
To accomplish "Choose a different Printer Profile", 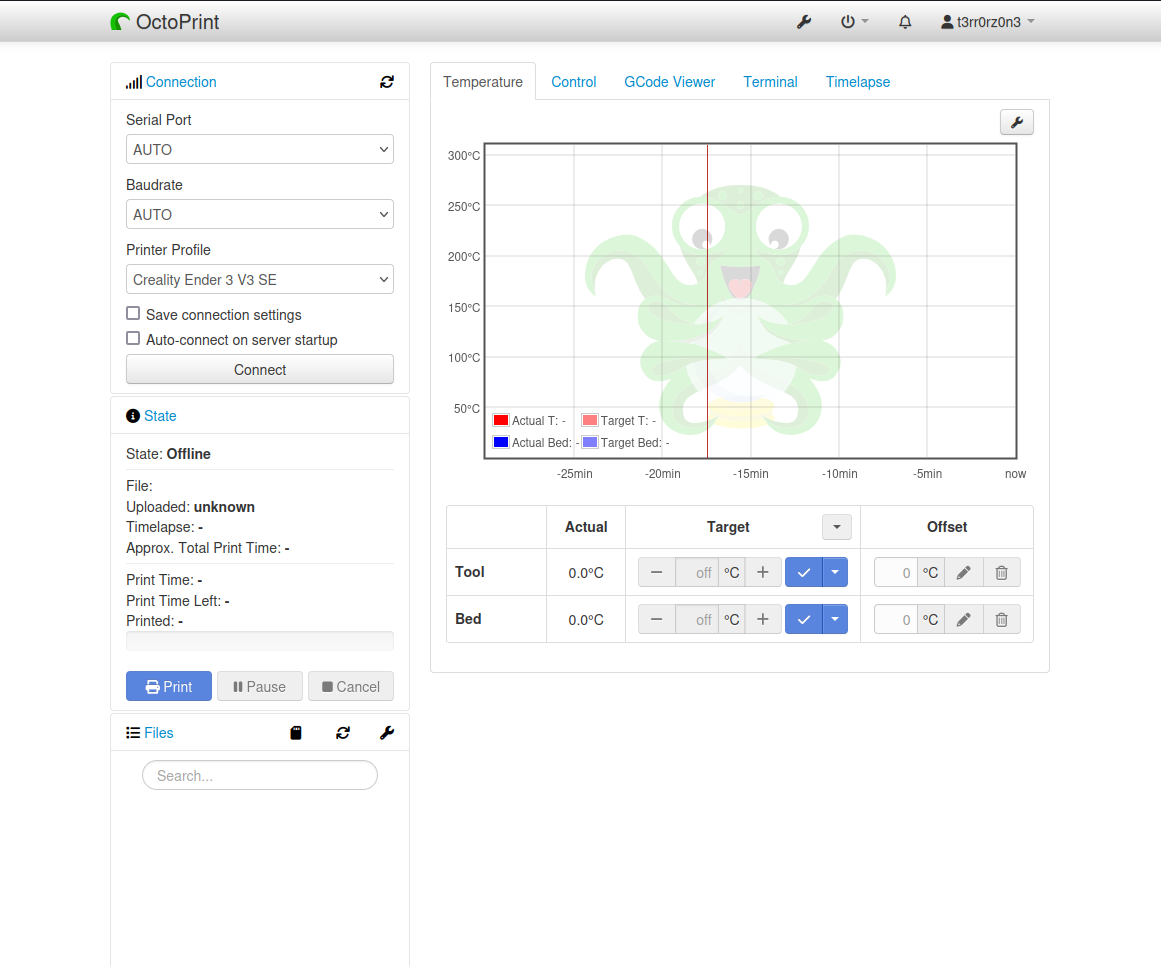I will pos(260,279).
